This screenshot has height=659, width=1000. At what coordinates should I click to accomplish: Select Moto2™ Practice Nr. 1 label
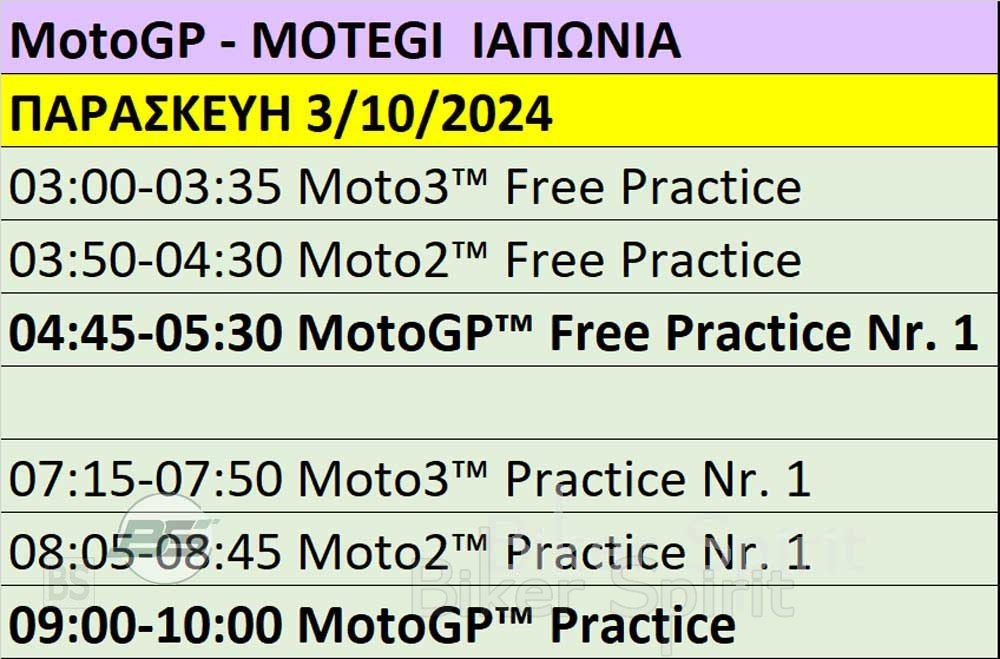(x=554, y=552)
